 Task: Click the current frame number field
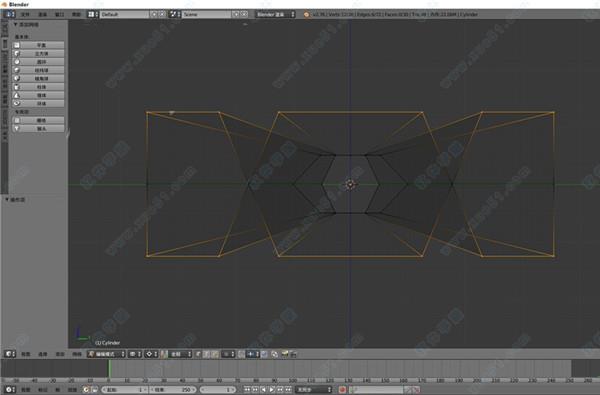[219, 390]
